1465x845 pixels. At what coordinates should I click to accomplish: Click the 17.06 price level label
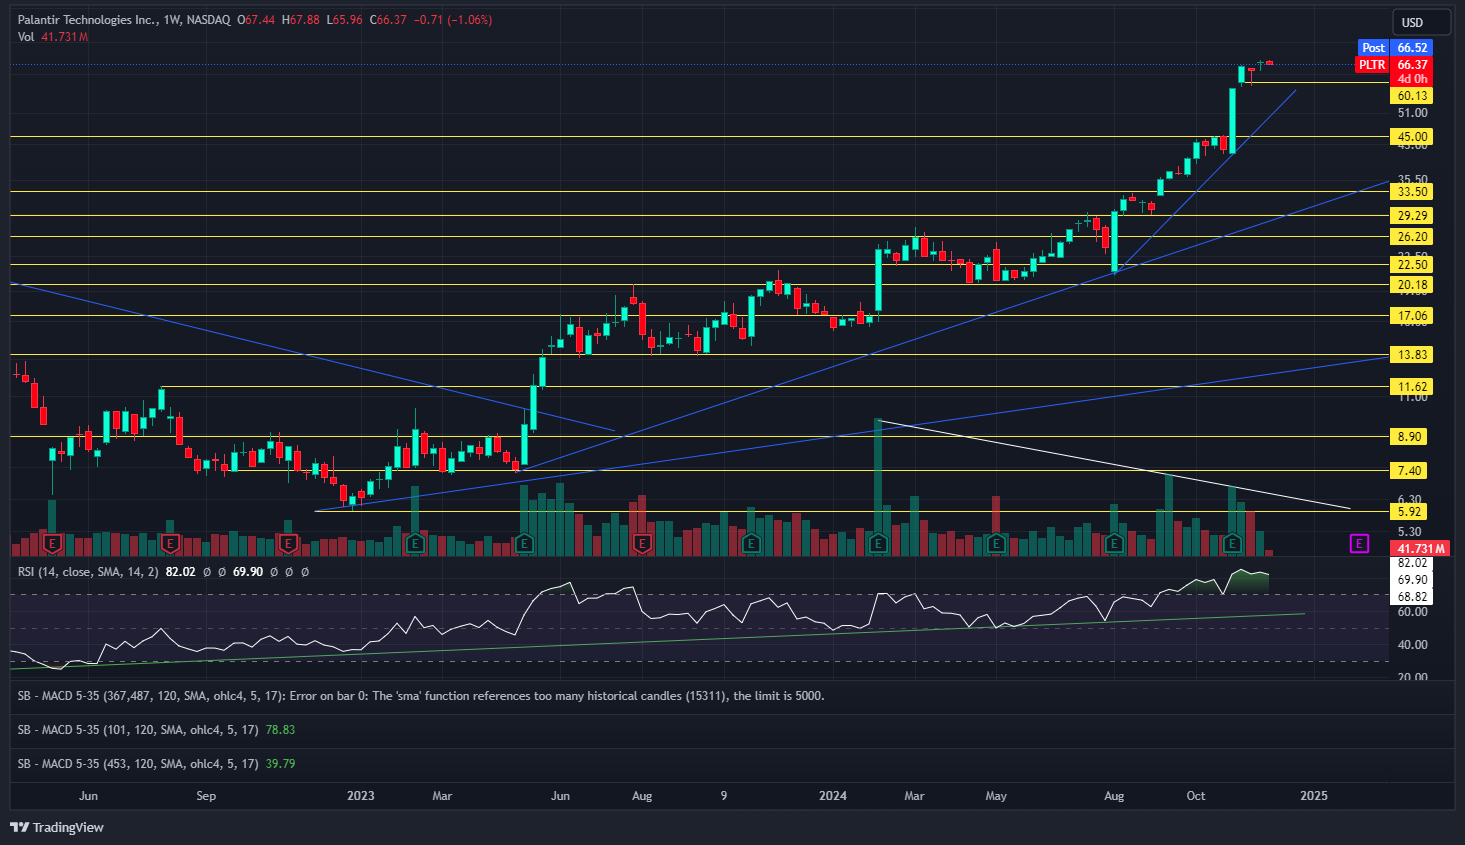point(1412,316)
